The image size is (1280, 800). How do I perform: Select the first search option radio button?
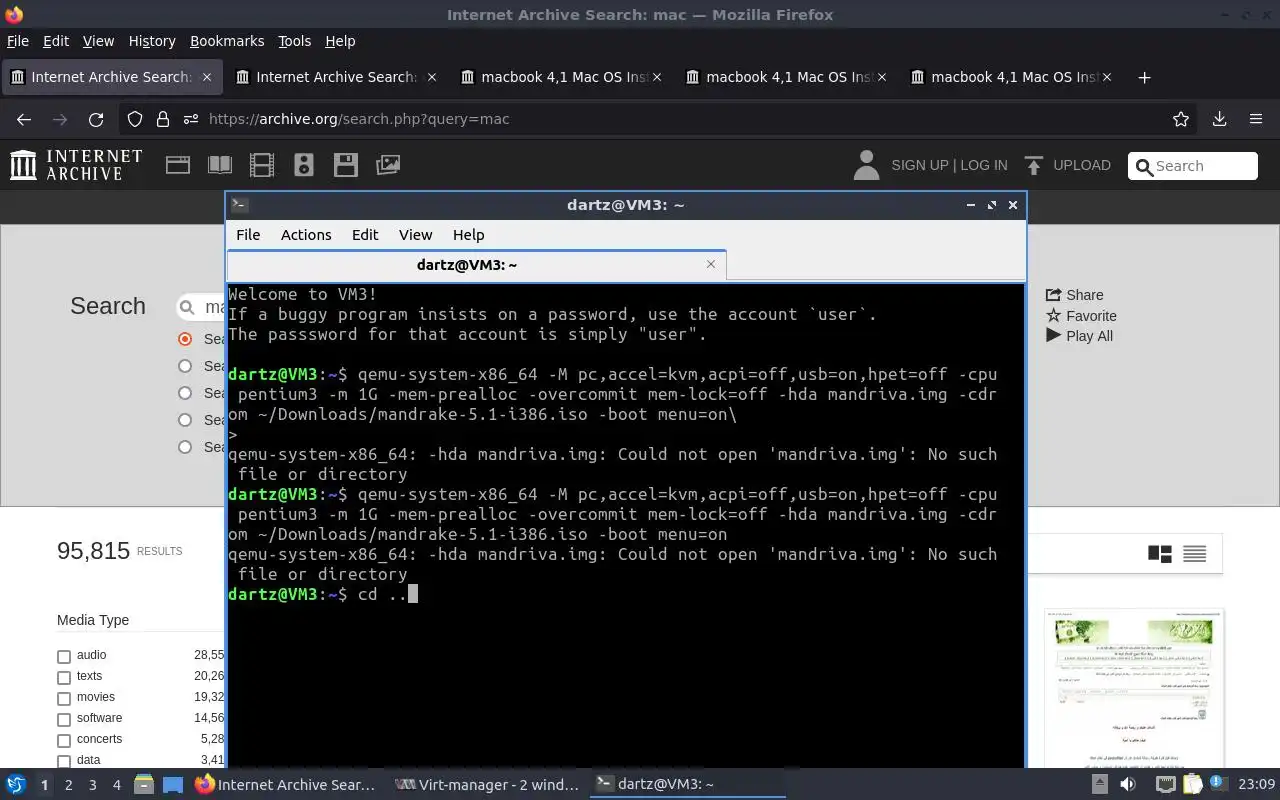185,339
